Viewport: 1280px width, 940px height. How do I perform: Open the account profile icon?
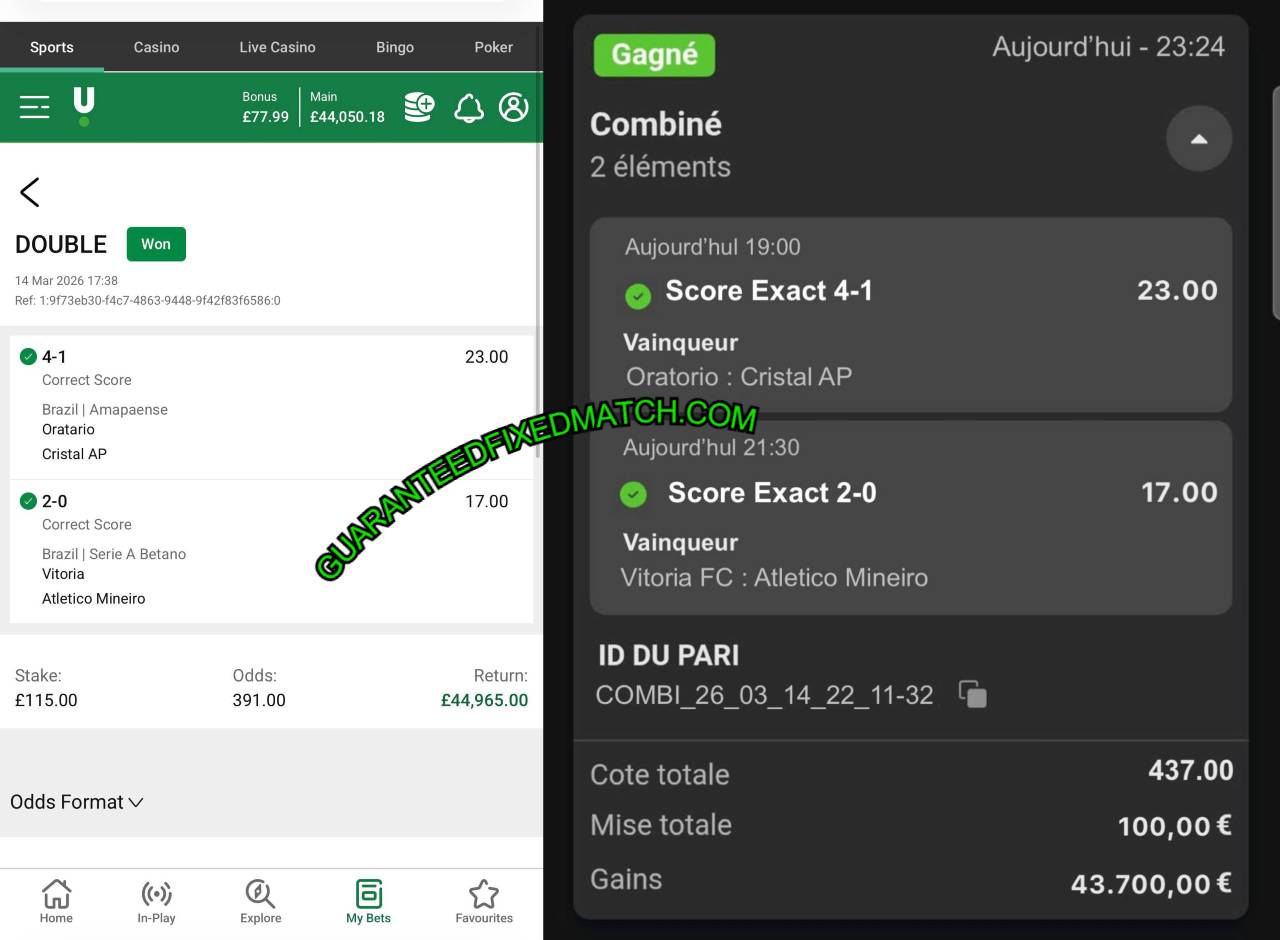[513, 107]
